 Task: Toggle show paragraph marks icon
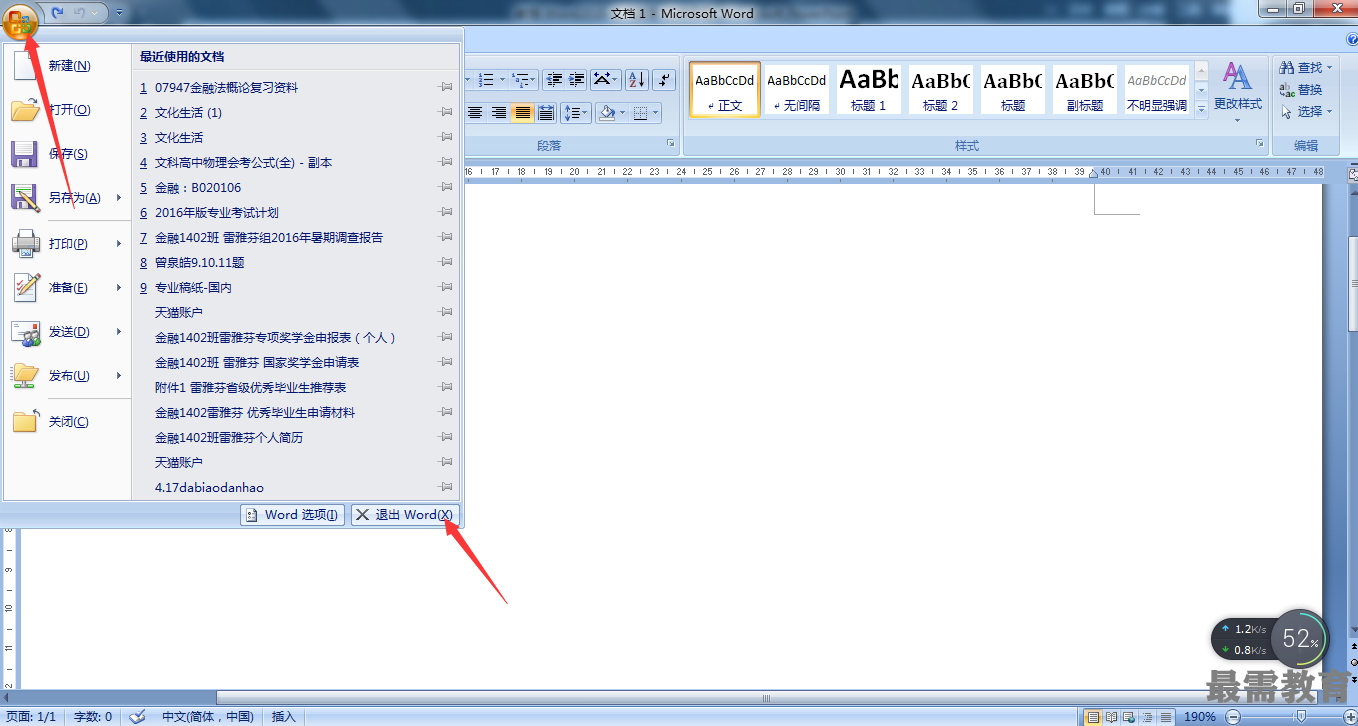666,79
